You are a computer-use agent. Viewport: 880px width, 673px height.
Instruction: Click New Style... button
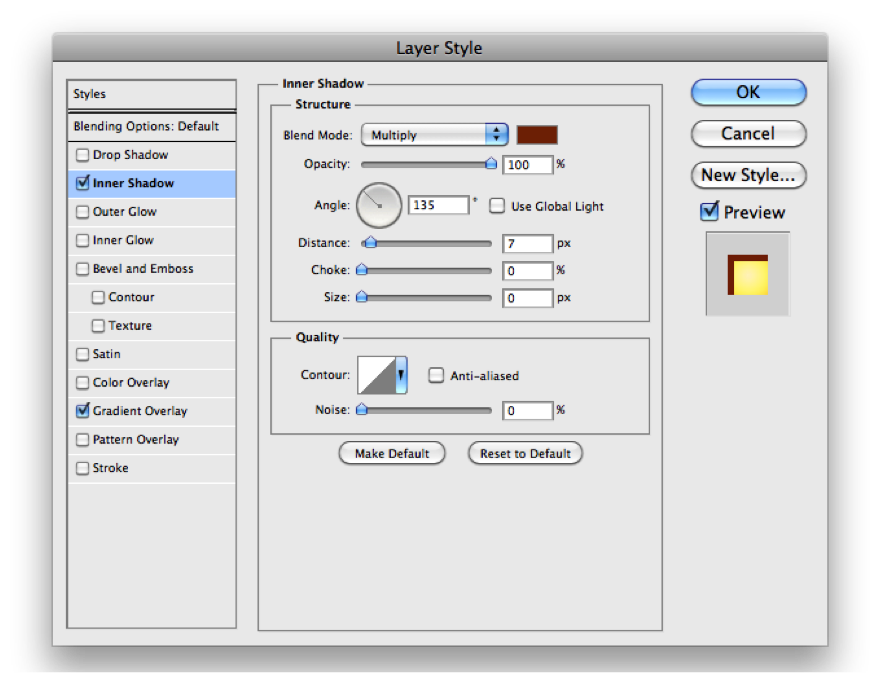748,175
